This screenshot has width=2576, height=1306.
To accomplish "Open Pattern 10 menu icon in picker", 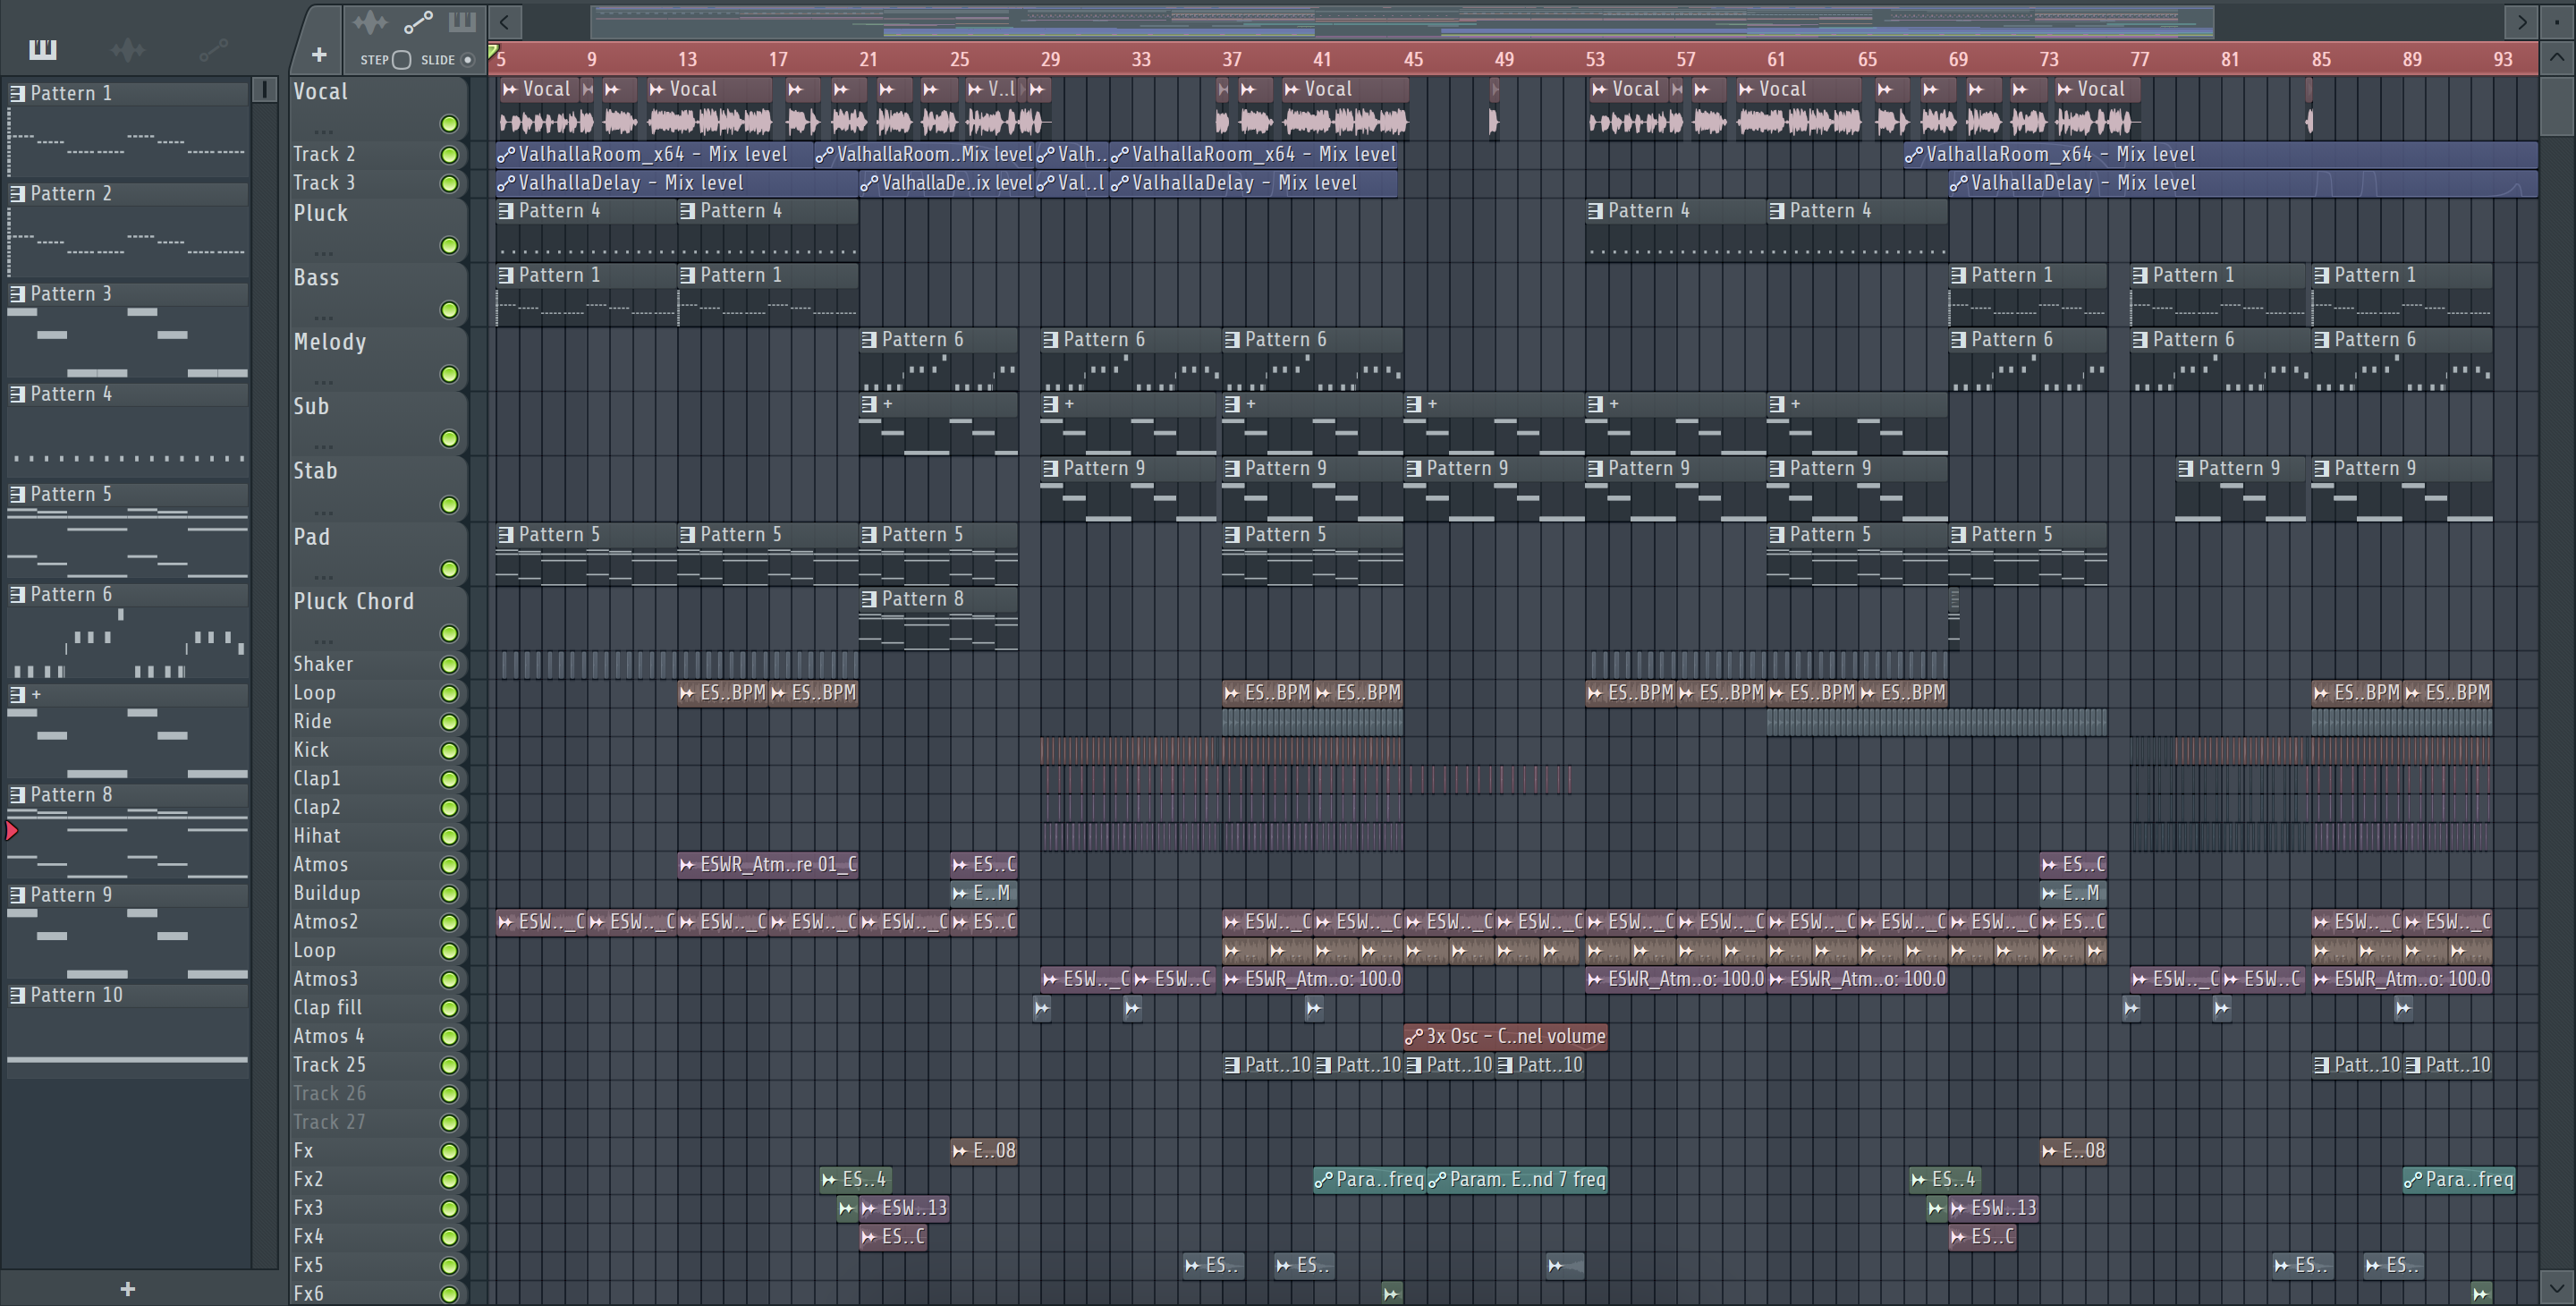I will click(x=17, y=995).
